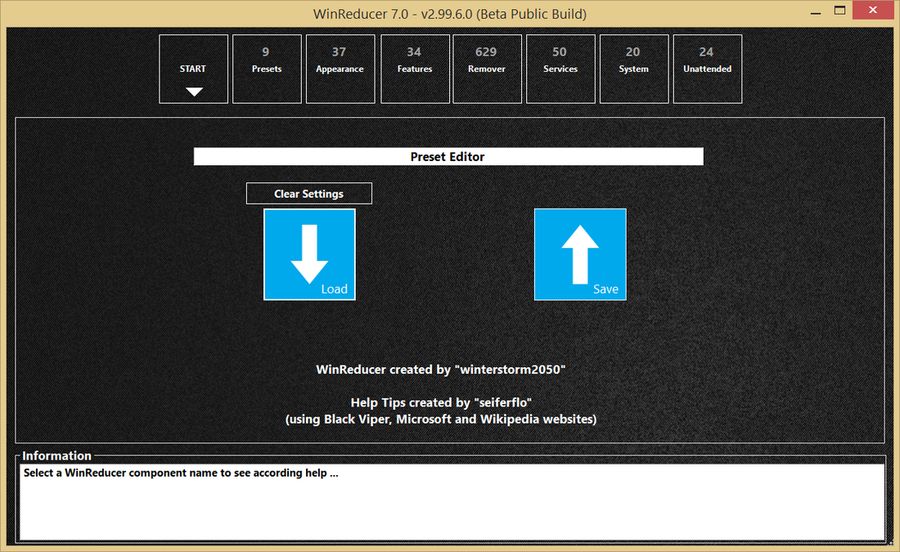
Task: Click inside the Information help text box
Action: point(452,502)
